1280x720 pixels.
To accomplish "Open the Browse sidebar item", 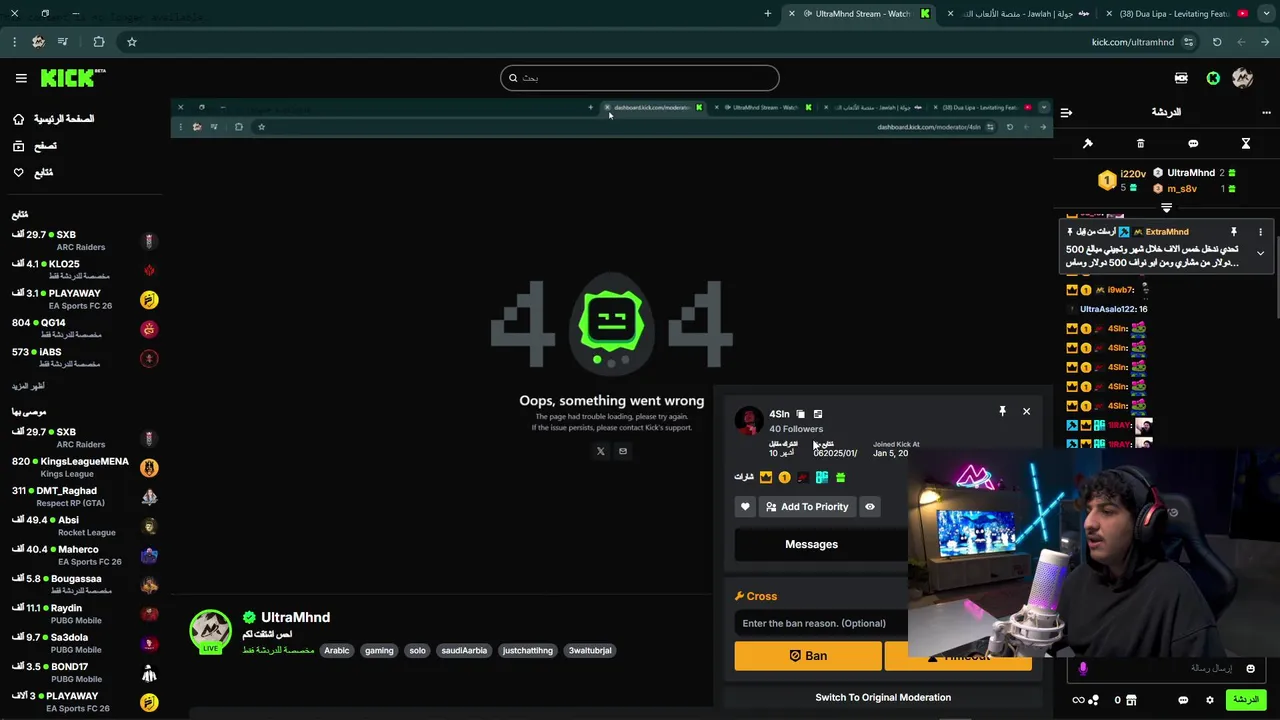I will [35, 146].
